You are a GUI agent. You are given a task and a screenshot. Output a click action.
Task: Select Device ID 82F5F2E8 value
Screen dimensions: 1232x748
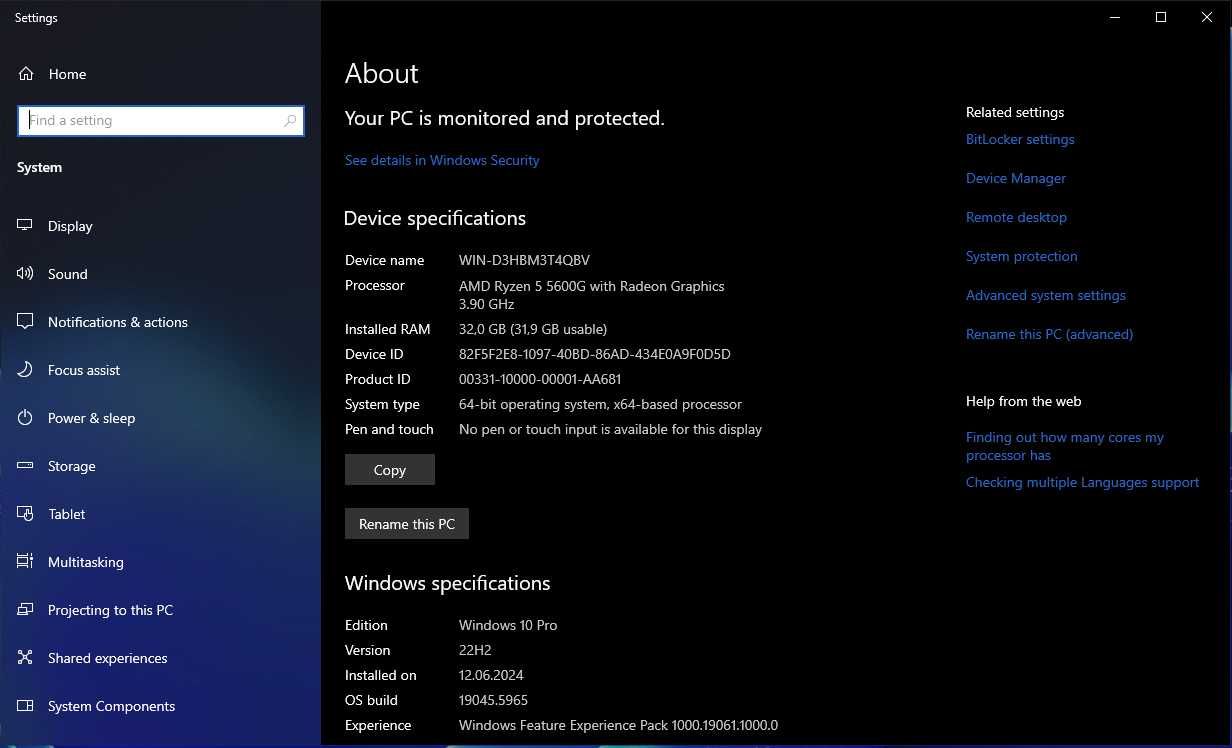pos(595,354)
